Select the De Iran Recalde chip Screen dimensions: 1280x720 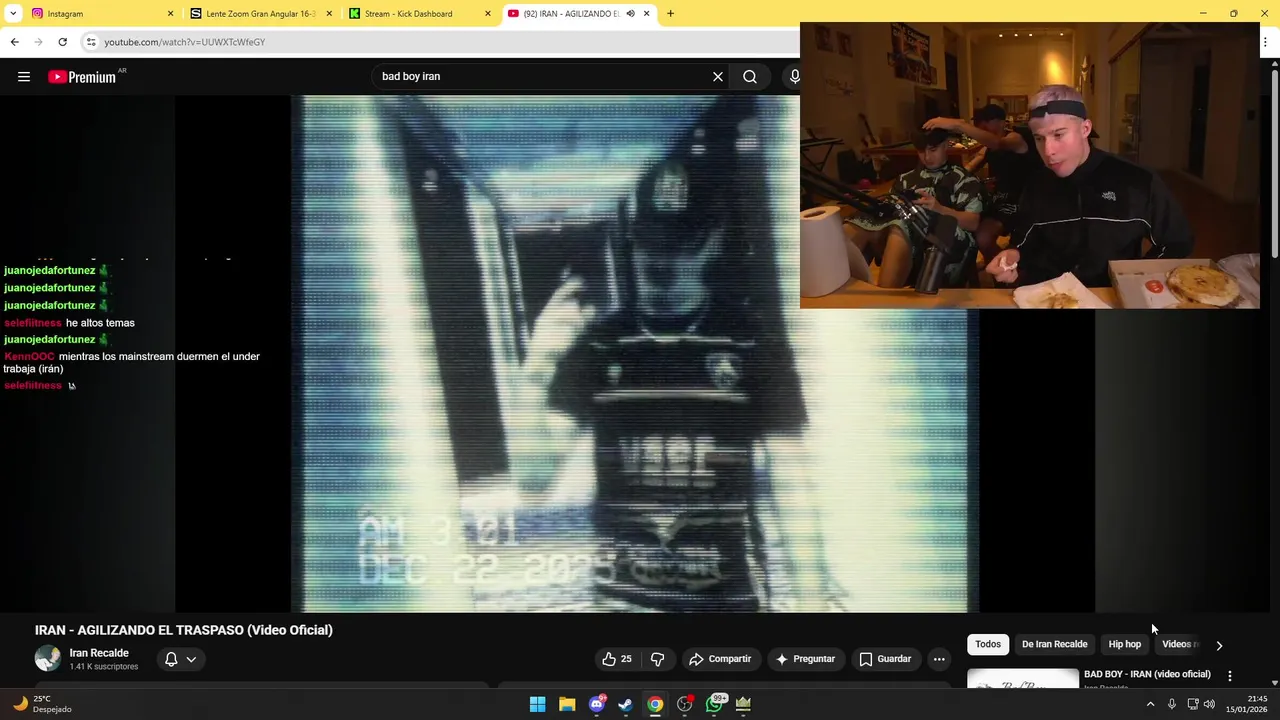[1054, 644]
